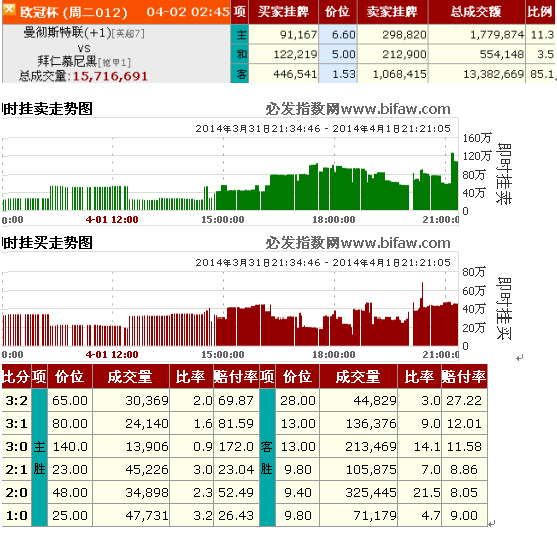This screenshot has width=557, height=533.
Task: Click the 18:00:00 label on buy chart
Action: pos(334,355)
